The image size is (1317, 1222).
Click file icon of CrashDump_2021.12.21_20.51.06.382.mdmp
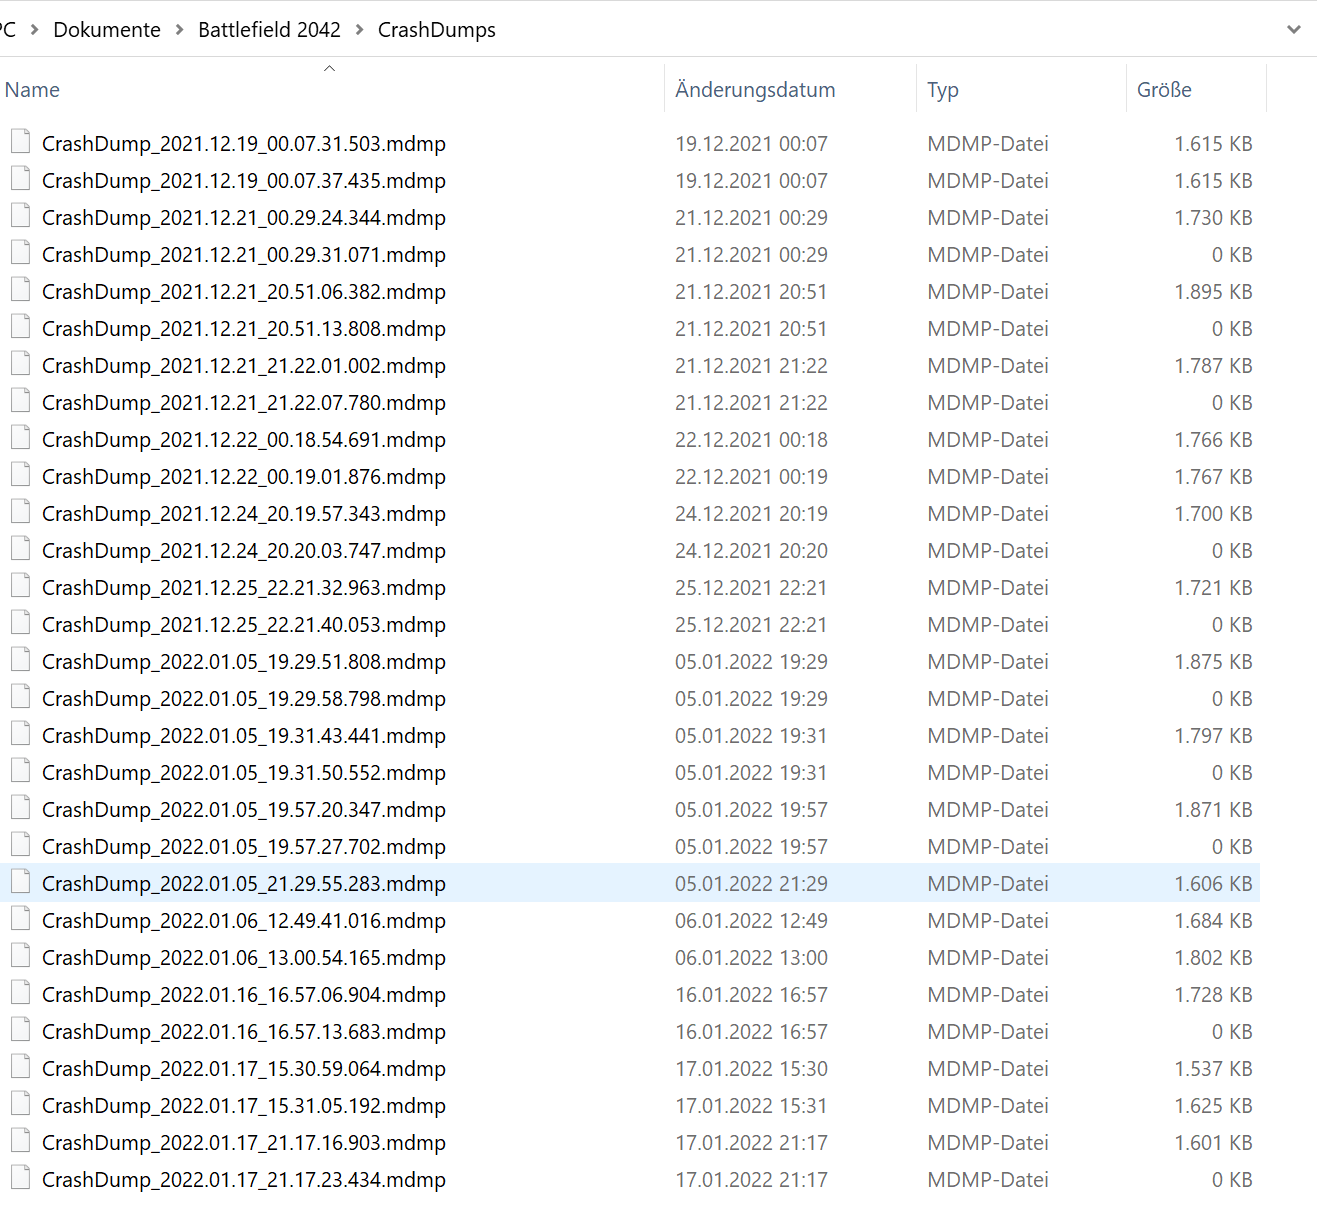tap(20, 291)
